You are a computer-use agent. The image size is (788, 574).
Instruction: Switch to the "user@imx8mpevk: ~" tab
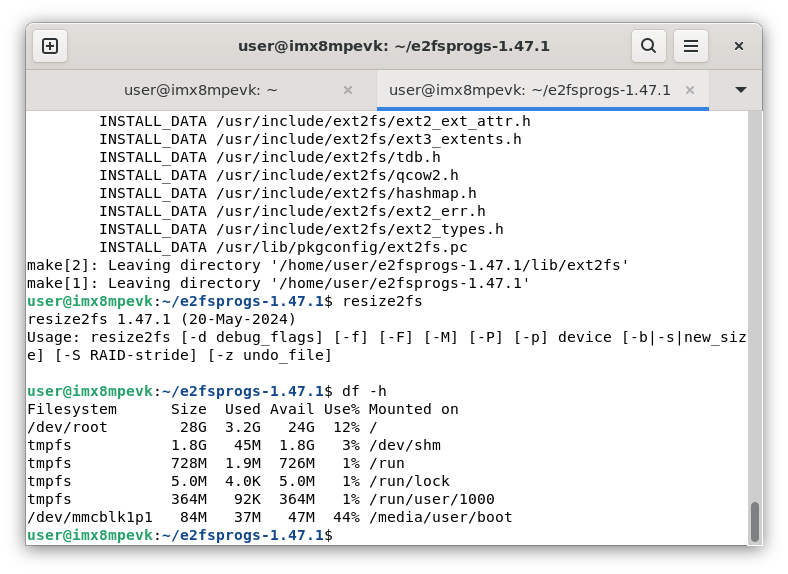[x=200, y=90]
